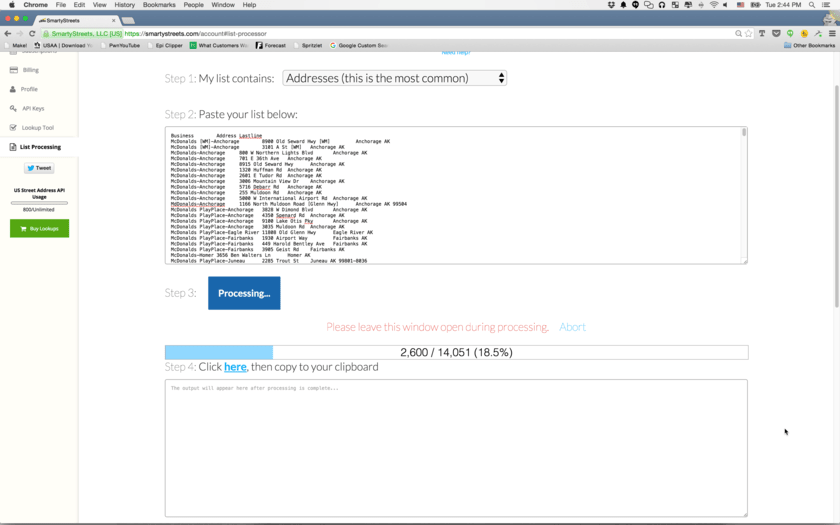Click the Pocket extension icon
840x525 pixels.
pos(776,33)
